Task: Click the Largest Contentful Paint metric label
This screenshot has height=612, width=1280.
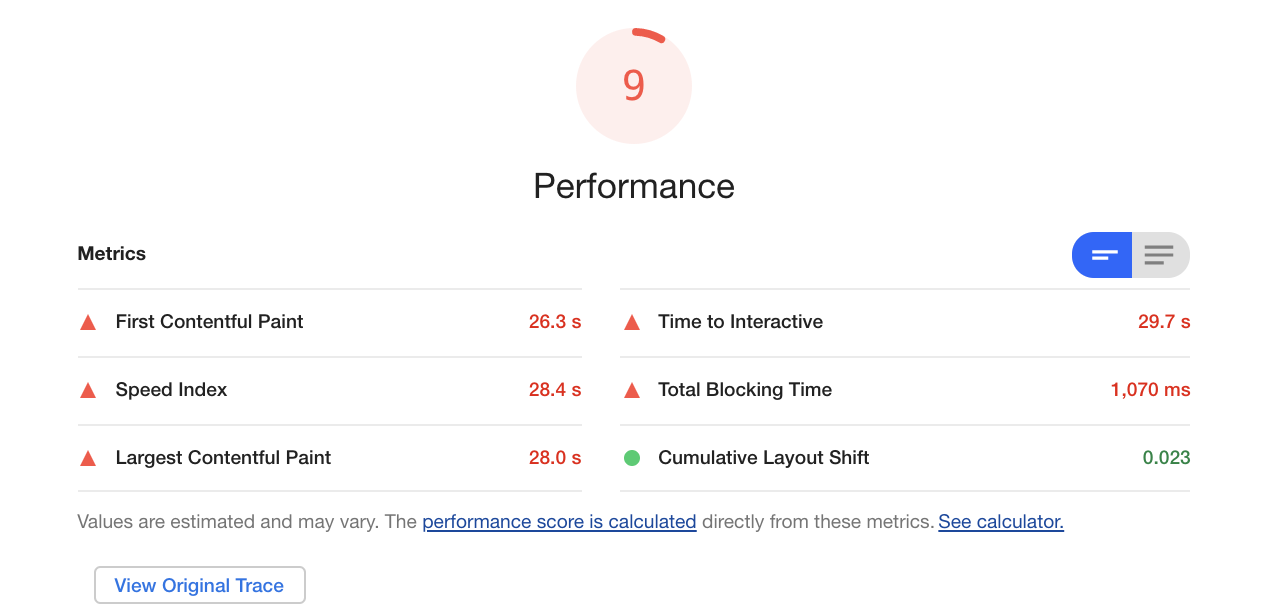Action: (x=223, y=458)
